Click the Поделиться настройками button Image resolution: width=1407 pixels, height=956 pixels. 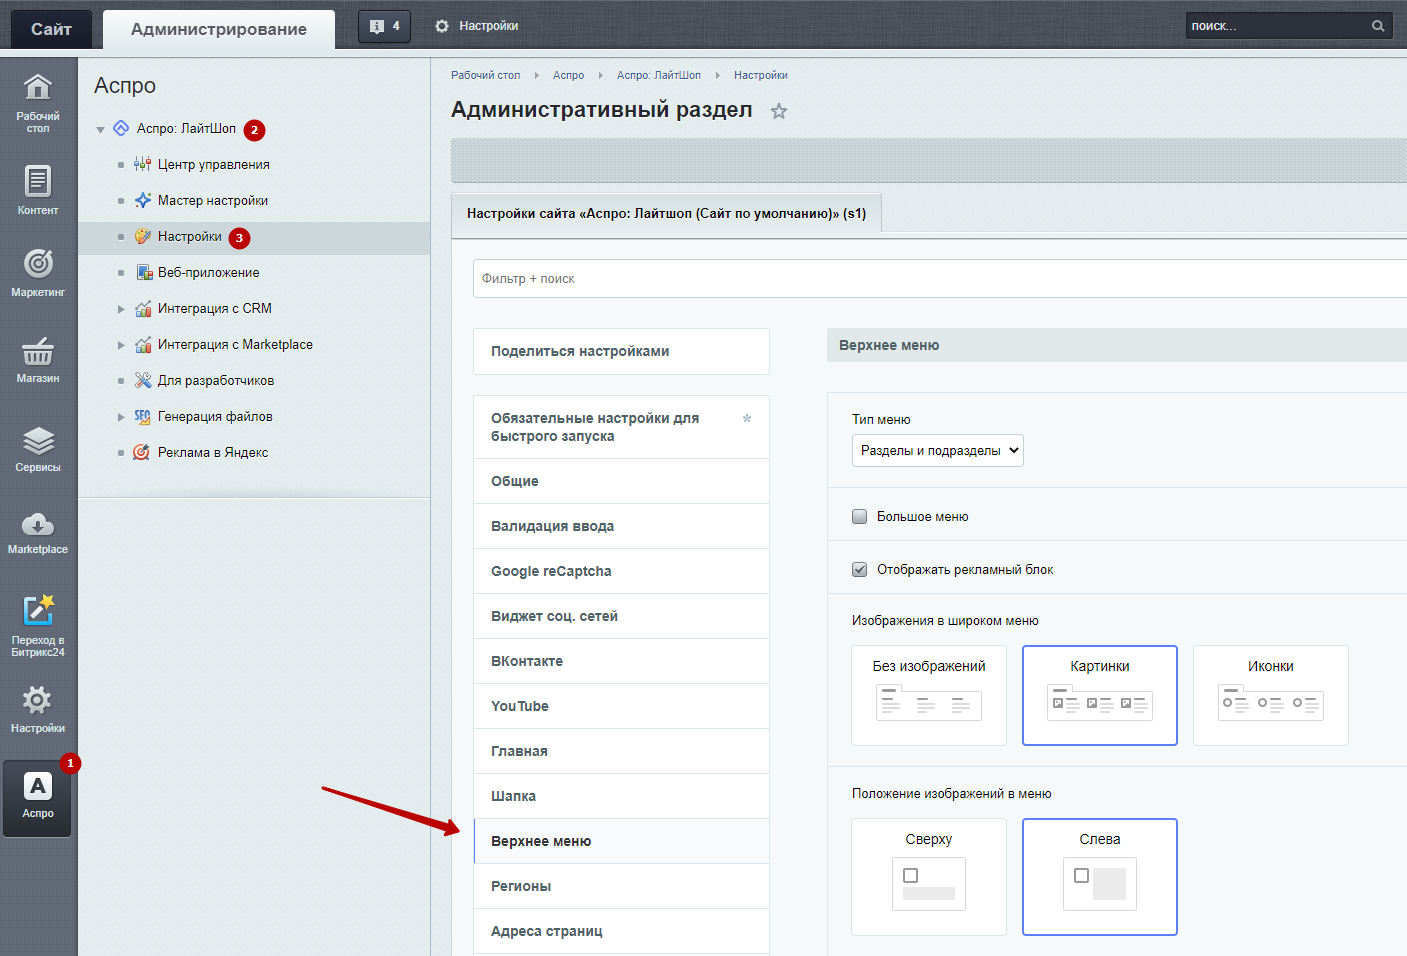pos(621,351)
